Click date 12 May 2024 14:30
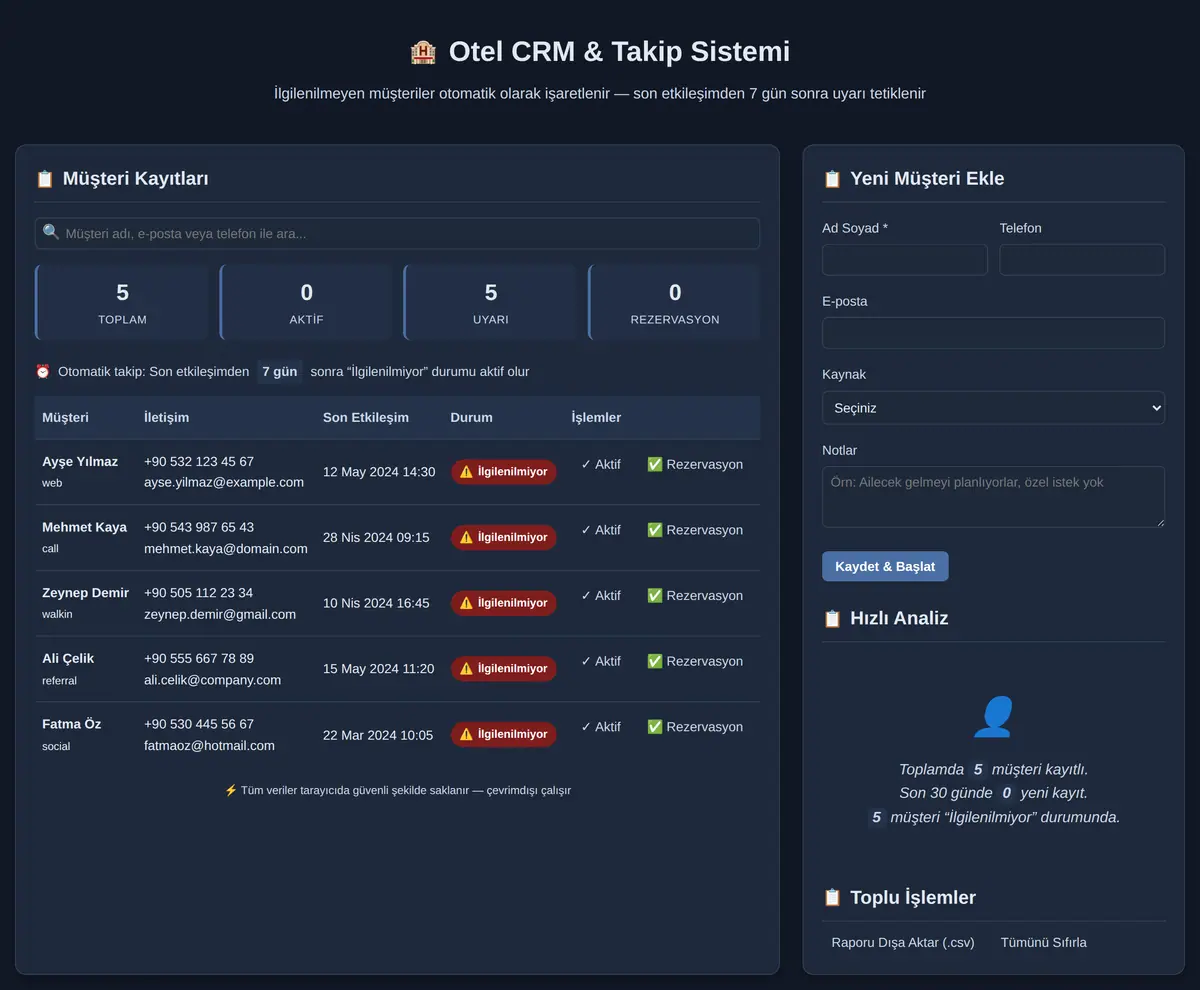Screen dimensions: 1200x990 379,472
